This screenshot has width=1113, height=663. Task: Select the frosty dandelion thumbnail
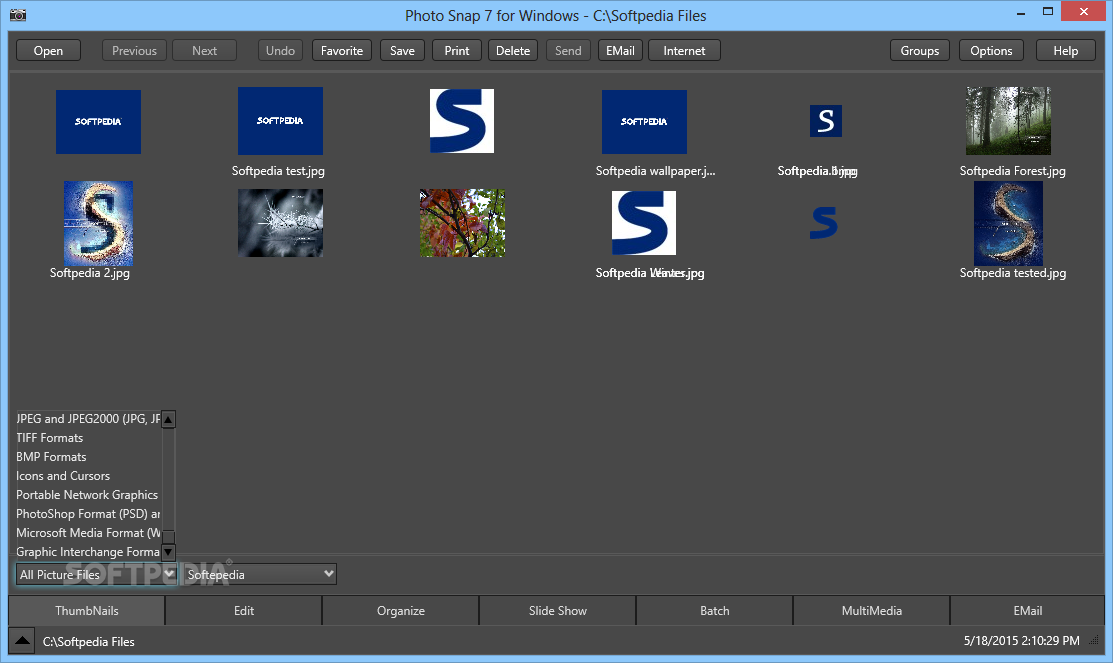point(280,223)
